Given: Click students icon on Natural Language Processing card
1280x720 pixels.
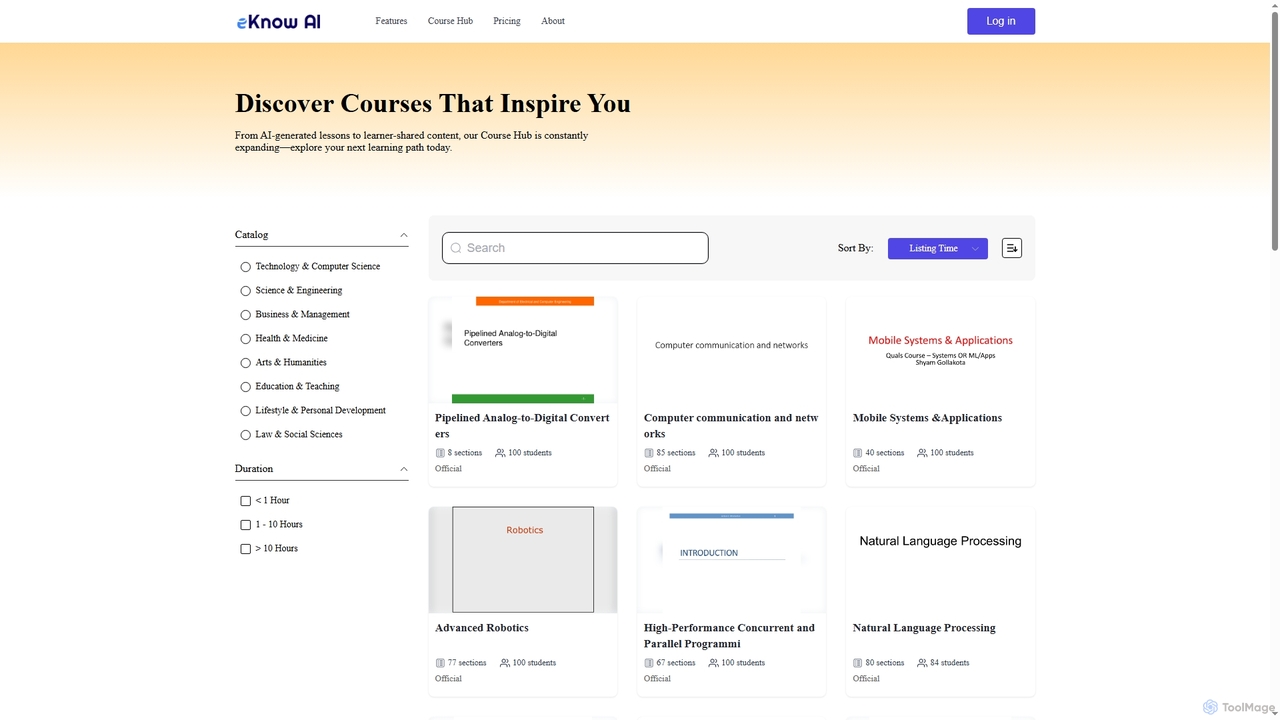Looking at the screenshot, I should point(922,663).
